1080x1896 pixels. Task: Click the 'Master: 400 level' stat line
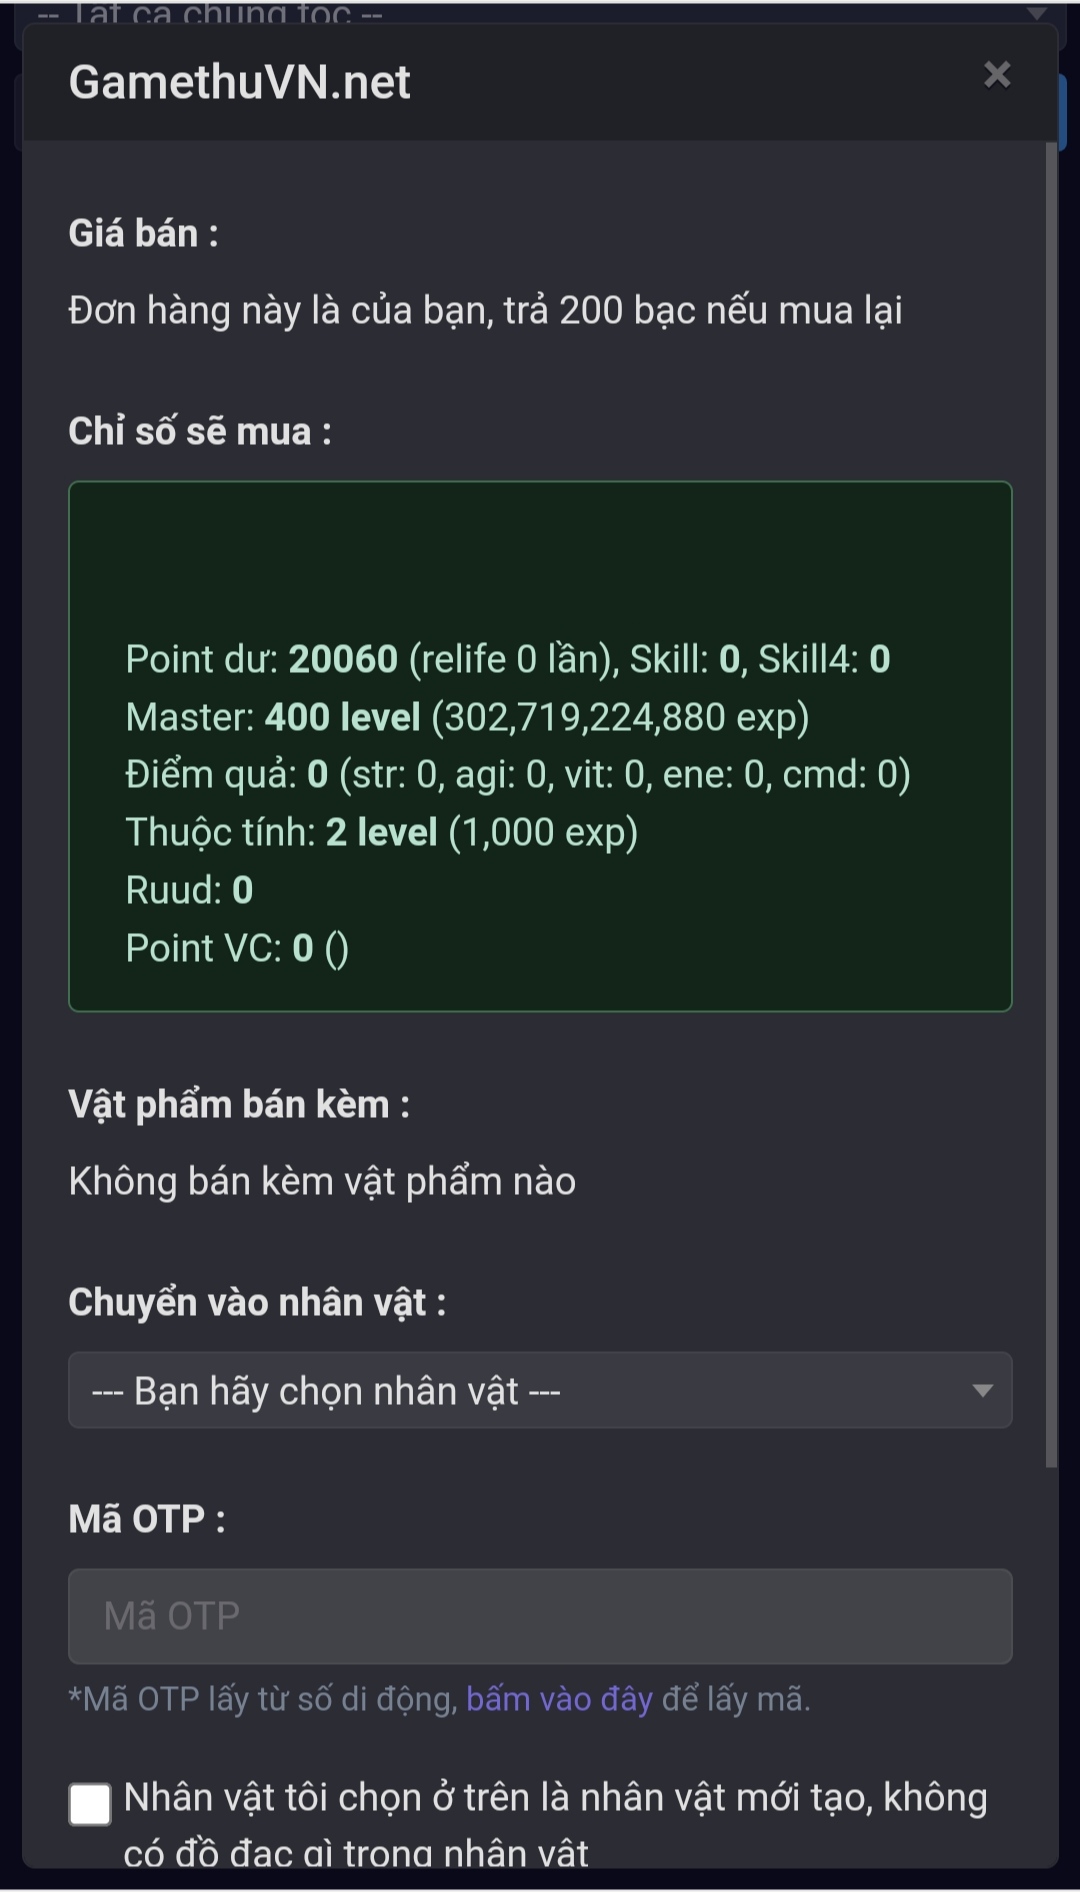pos(467,718)
